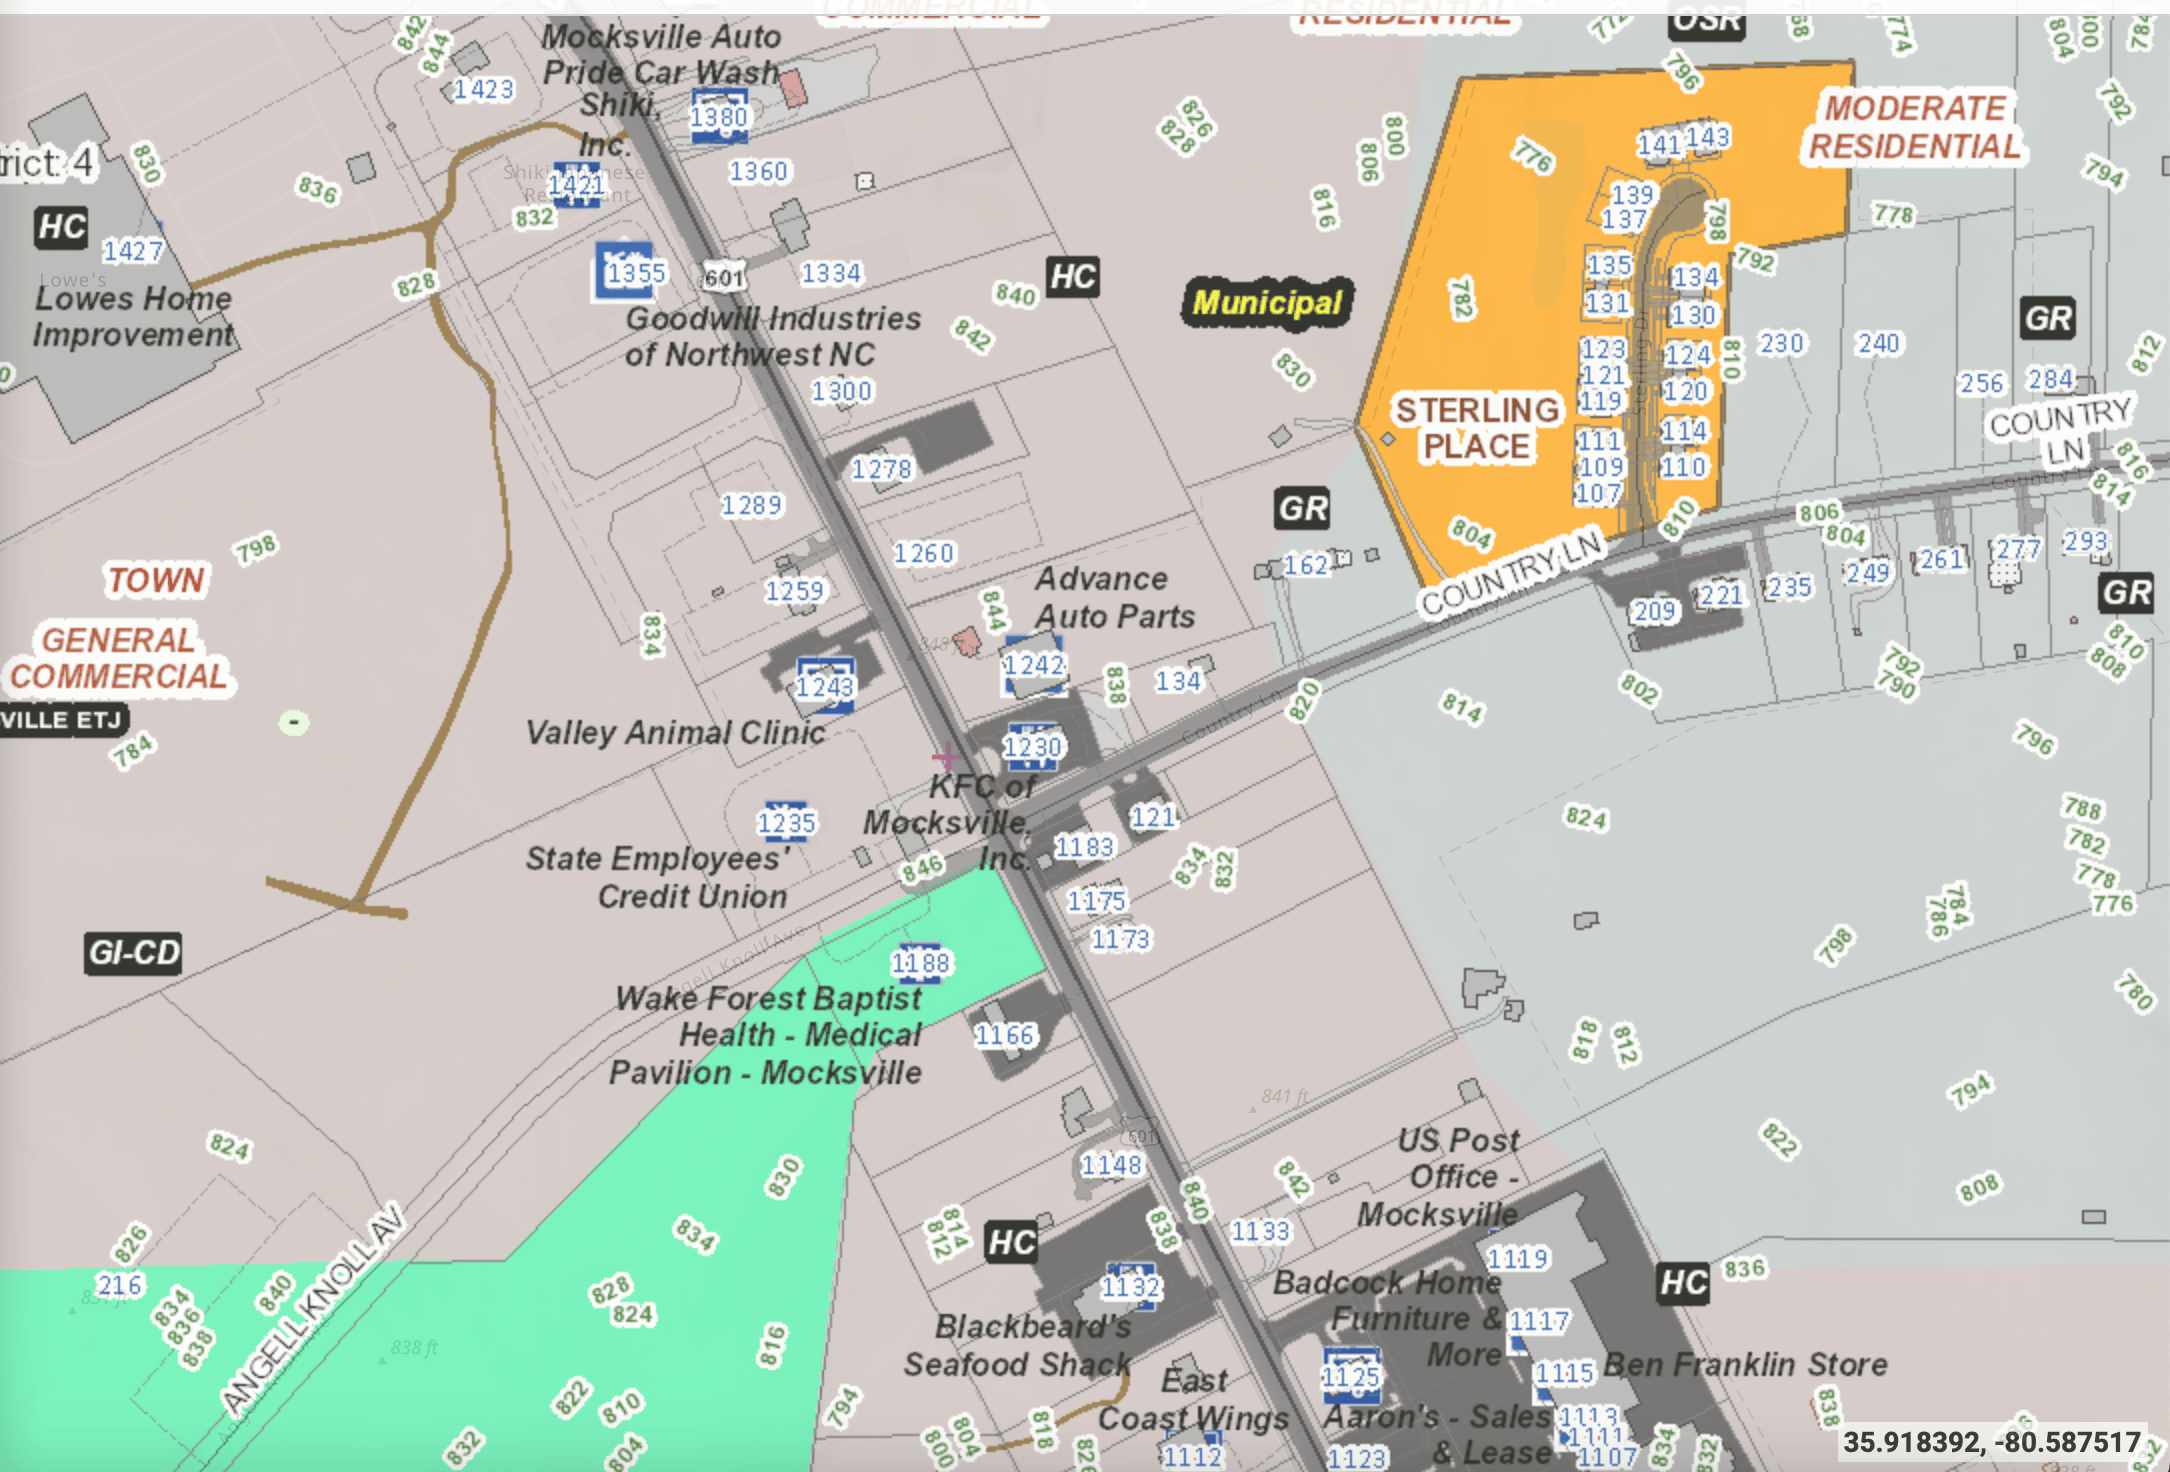Select address number 1148
Viewport: 2170px width, 1472px height.
[x=1111, y=1165]
